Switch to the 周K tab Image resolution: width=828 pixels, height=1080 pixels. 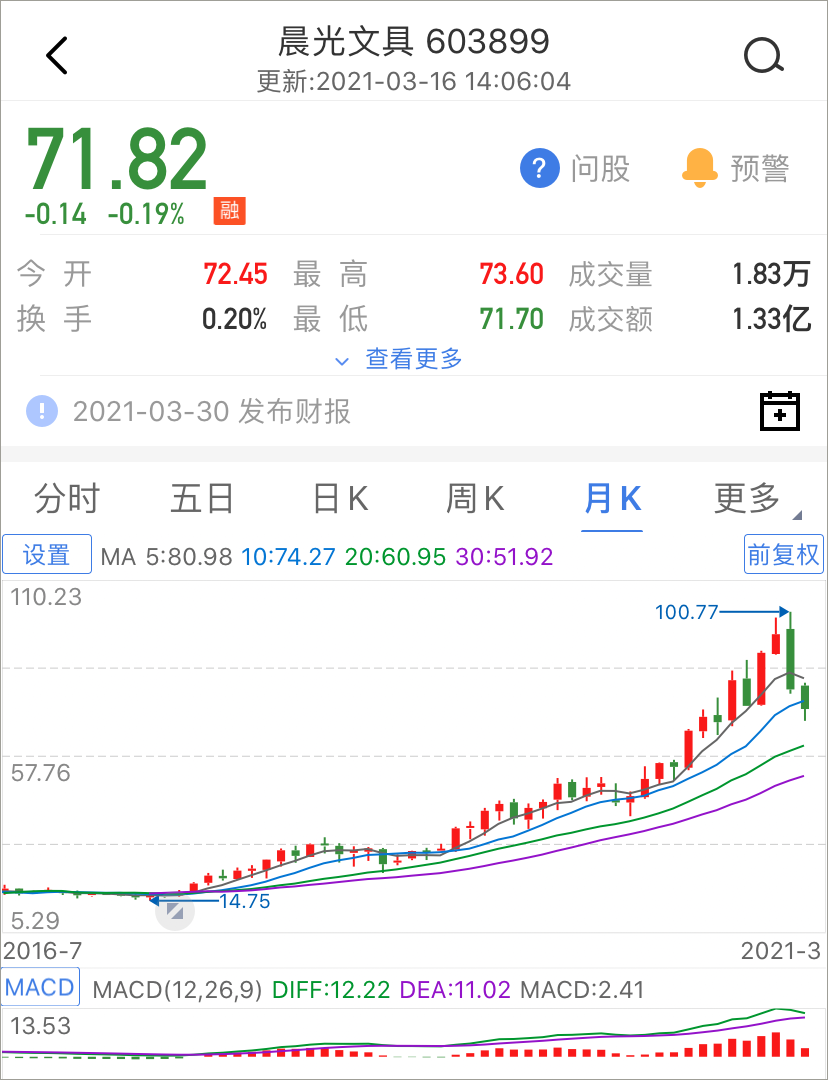(x=475, y=498)
